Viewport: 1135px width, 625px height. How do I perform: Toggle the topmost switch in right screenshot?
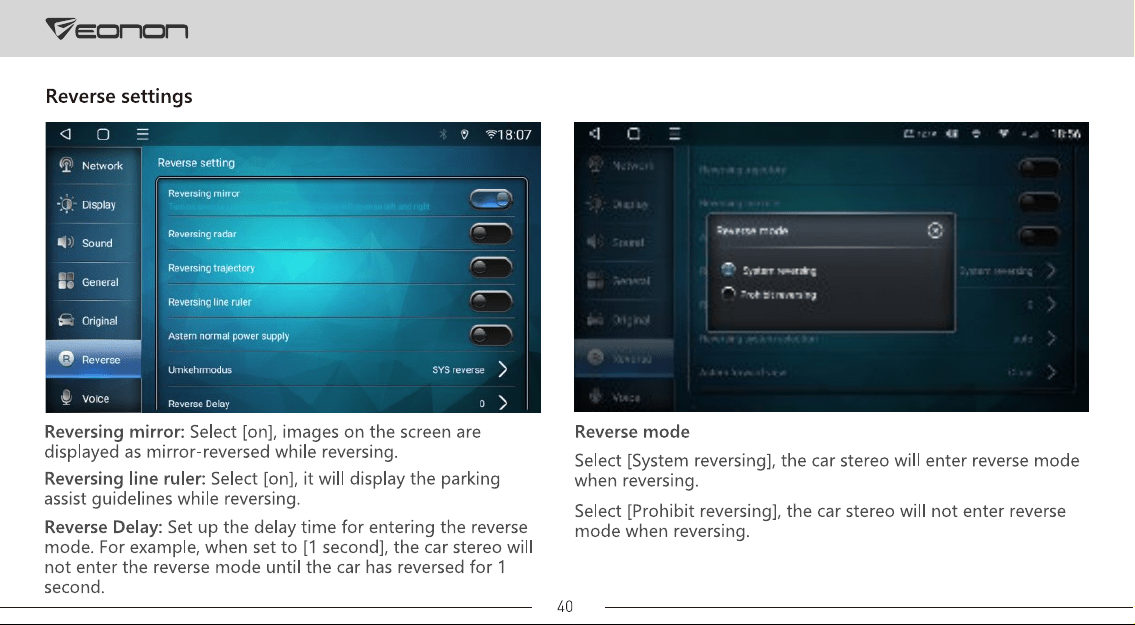1039,169
